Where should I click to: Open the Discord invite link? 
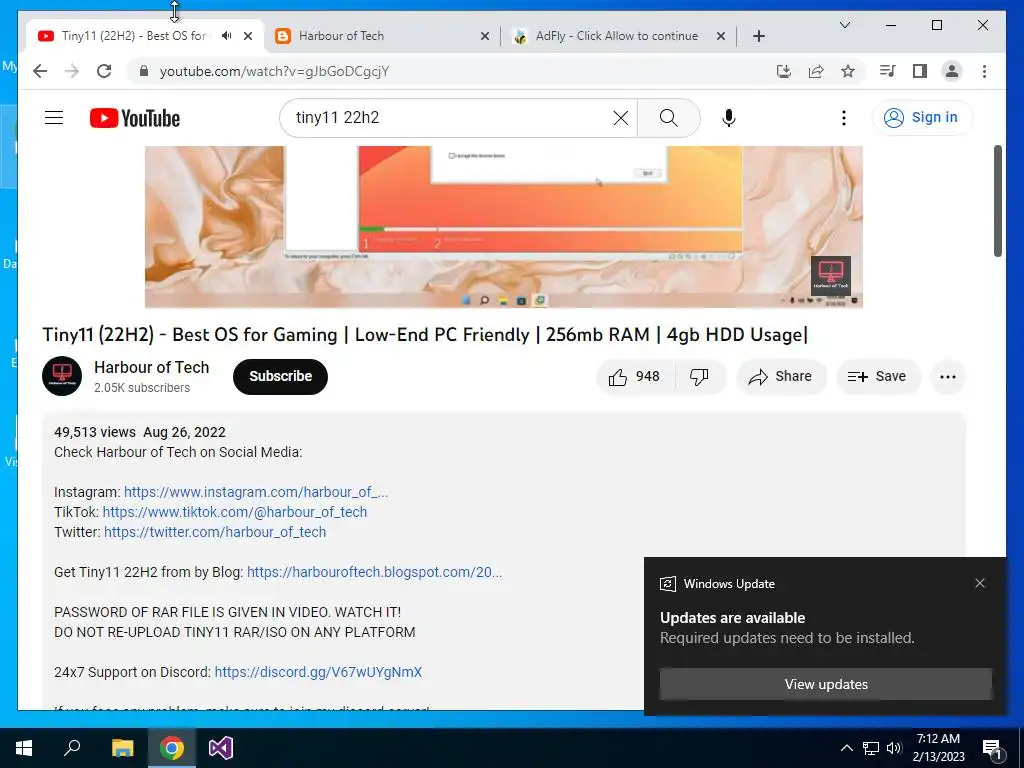click(318, 672)
